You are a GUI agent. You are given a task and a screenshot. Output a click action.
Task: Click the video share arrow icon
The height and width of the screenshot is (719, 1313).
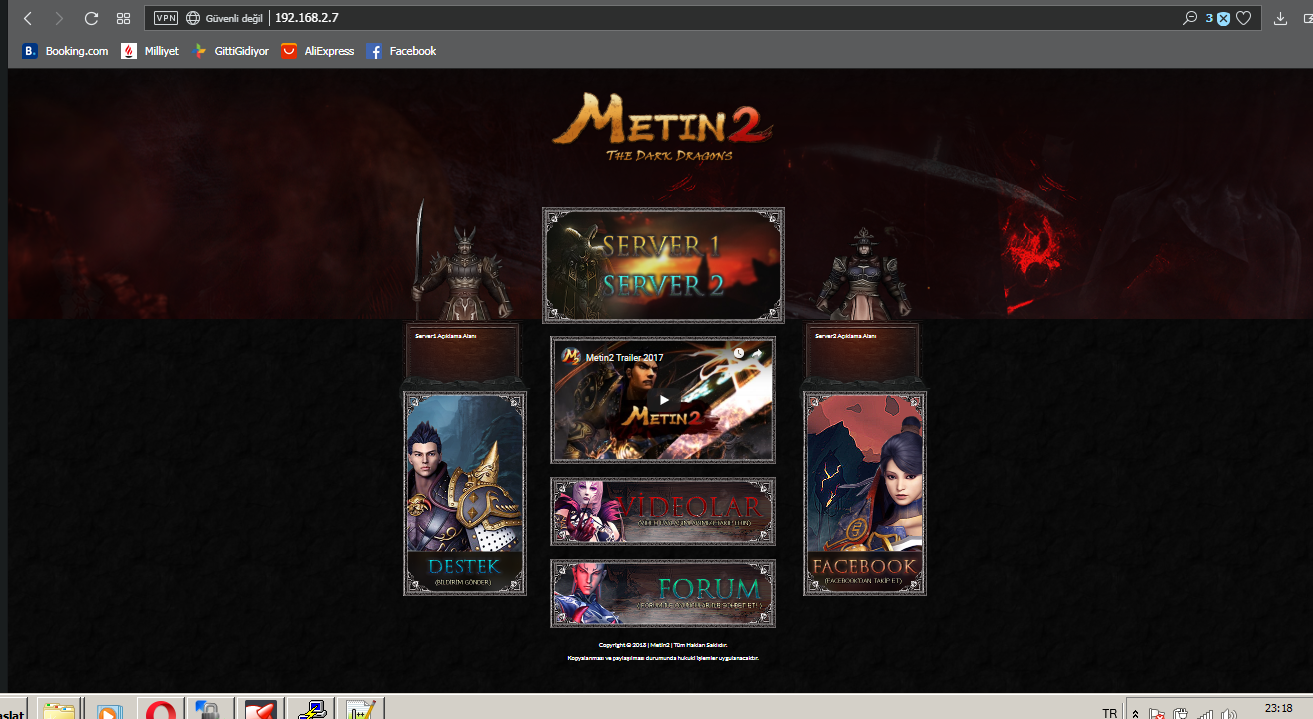coord(757,353)
